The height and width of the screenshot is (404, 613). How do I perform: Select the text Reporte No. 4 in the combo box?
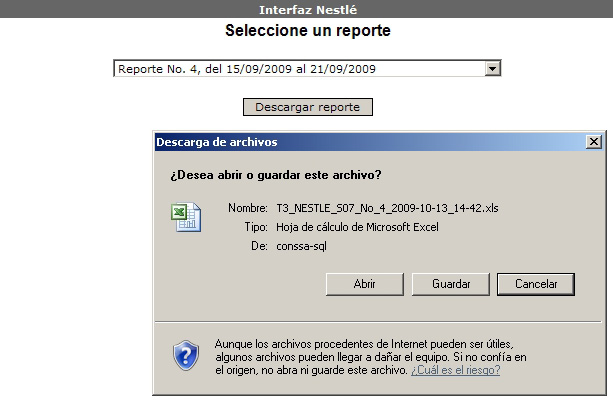(x=158, y=69)
